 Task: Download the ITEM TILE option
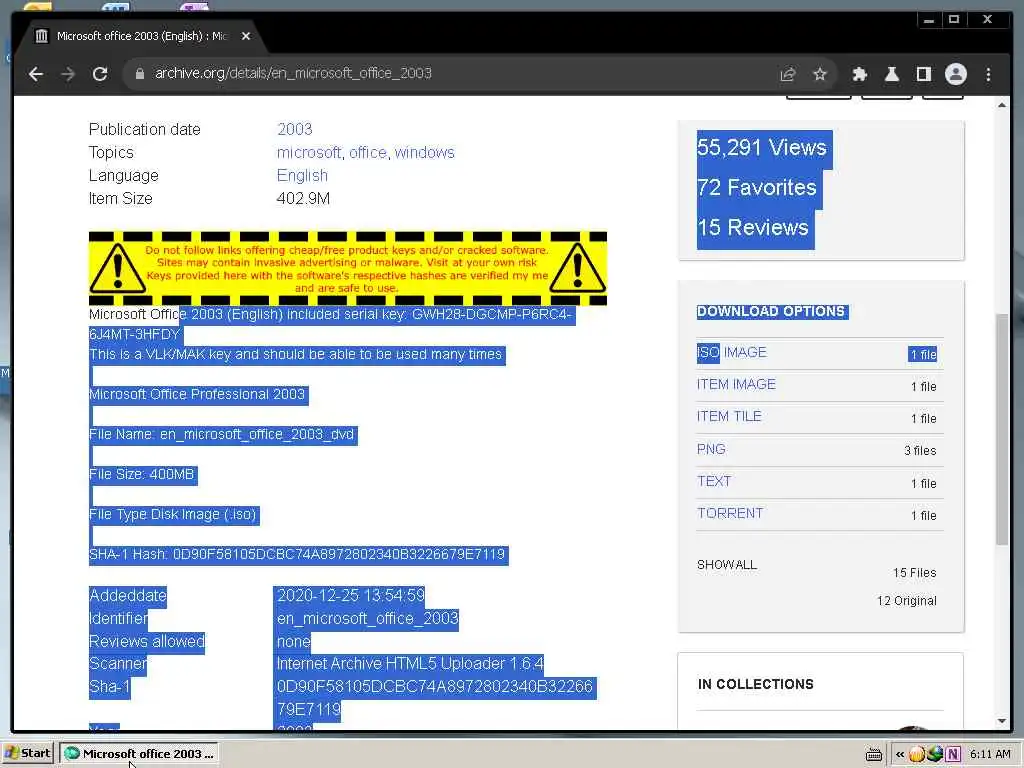click(729, 417)
